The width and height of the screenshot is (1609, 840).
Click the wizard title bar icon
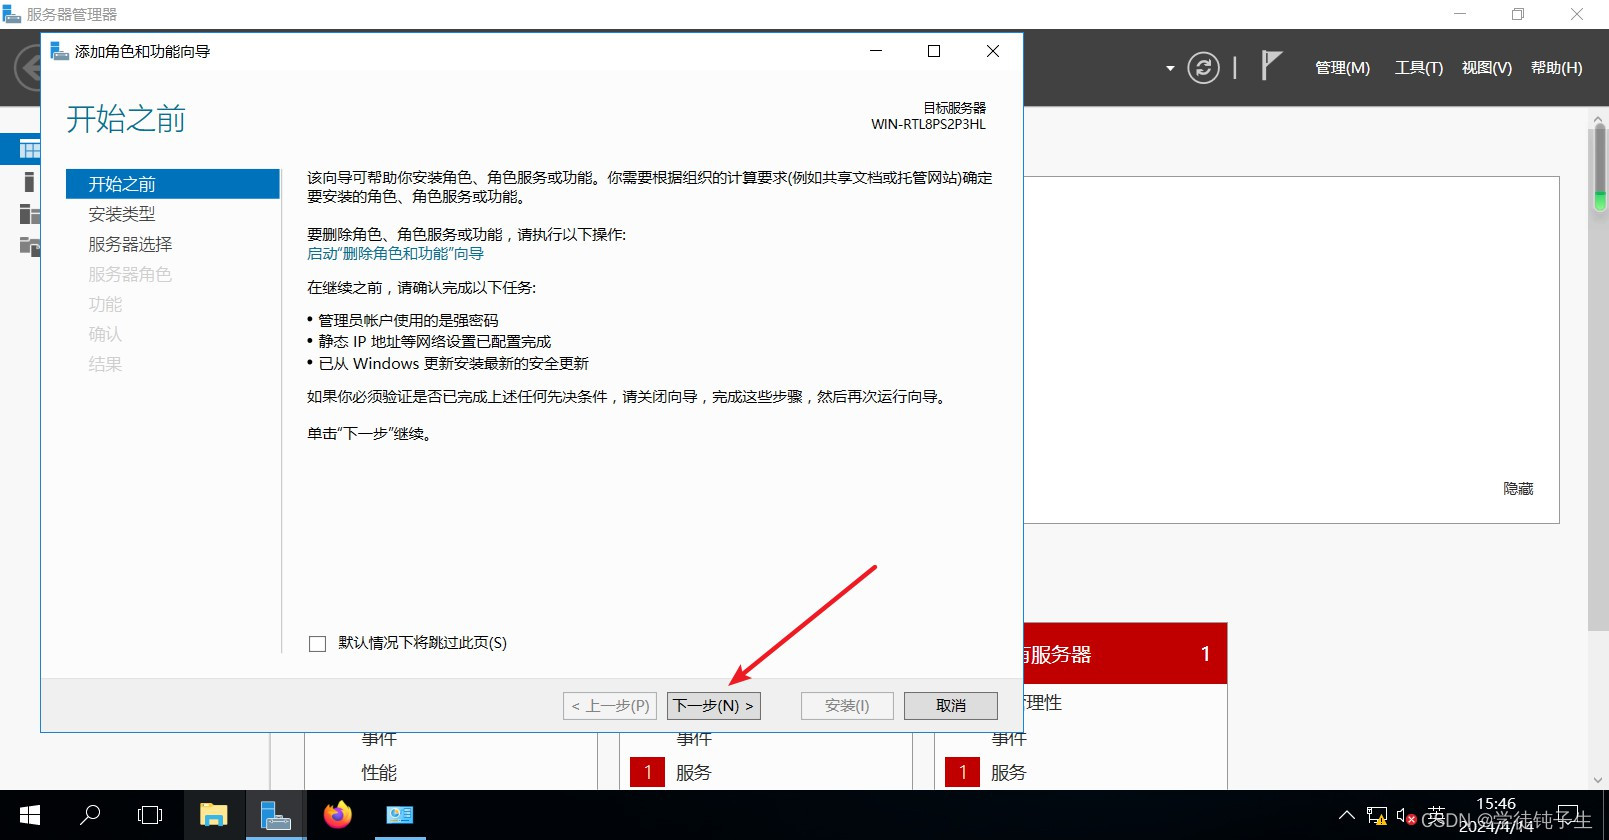[59, 51]
